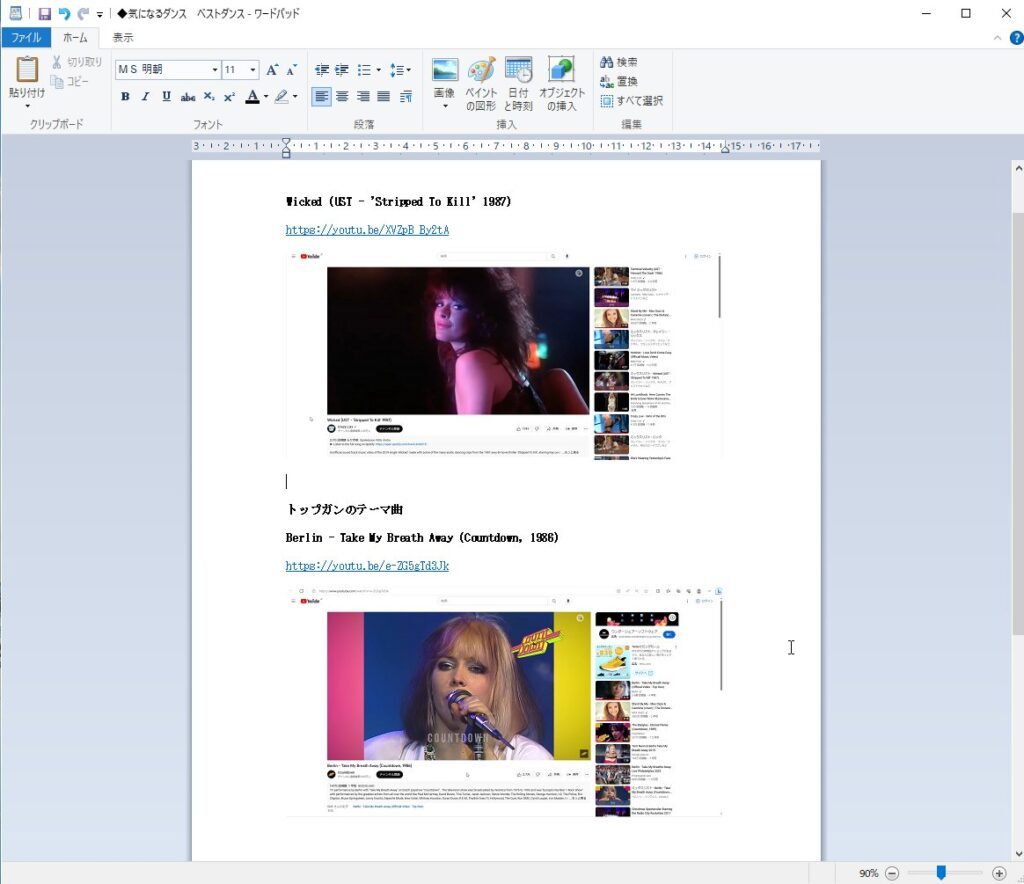Apply the font color A button
The image size is (1024, 884).
point(252,97)
